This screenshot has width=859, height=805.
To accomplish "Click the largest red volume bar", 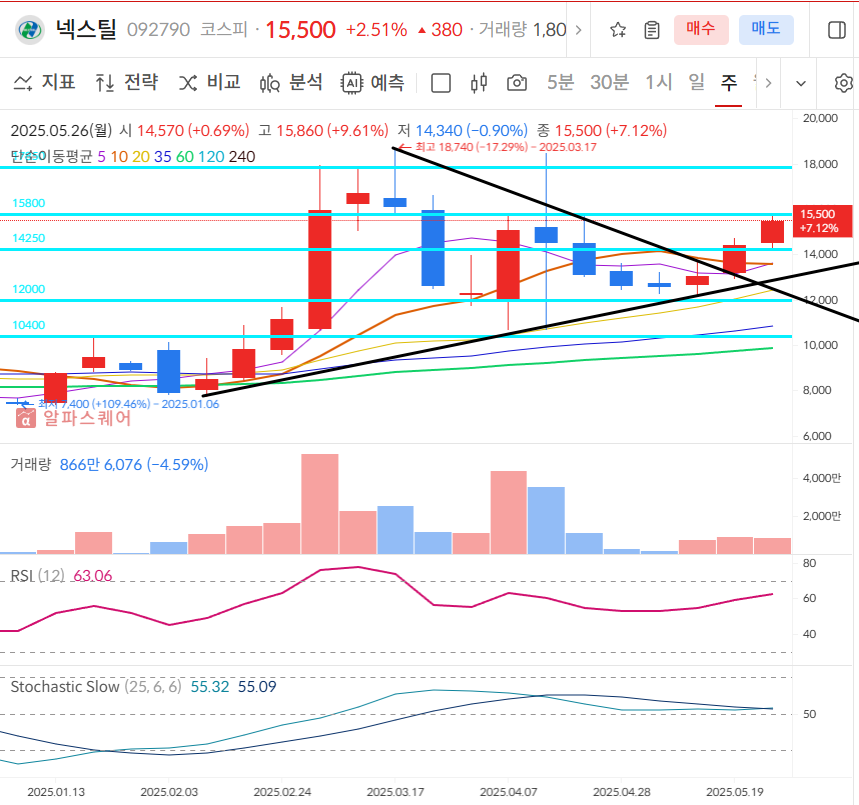I will [320, 504].
